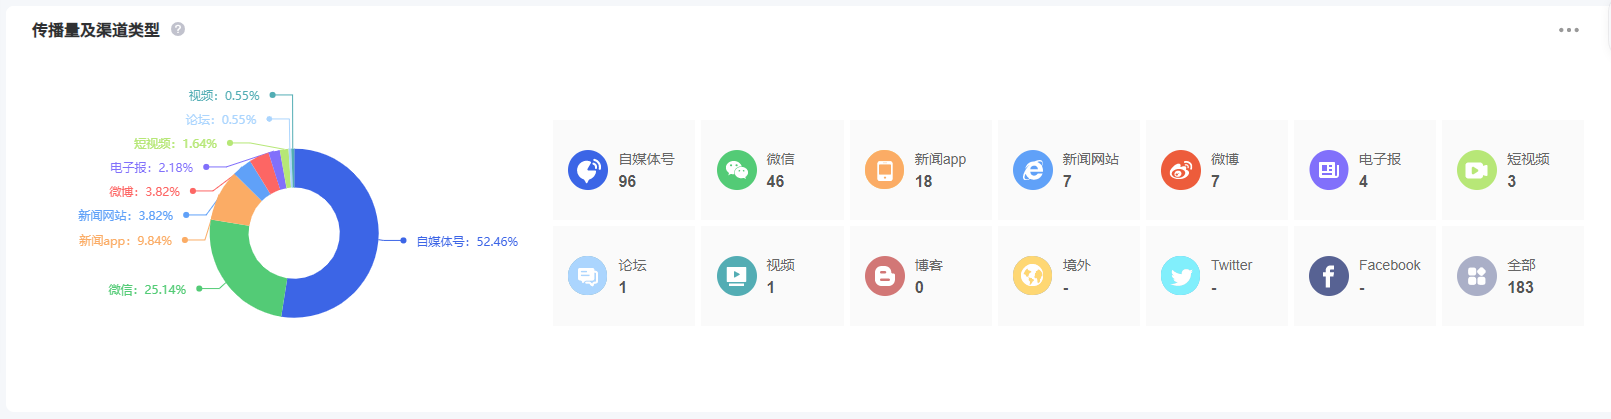Select the 短视频 short video icon
The image size is (1611, 419).
pos(1476,170)
